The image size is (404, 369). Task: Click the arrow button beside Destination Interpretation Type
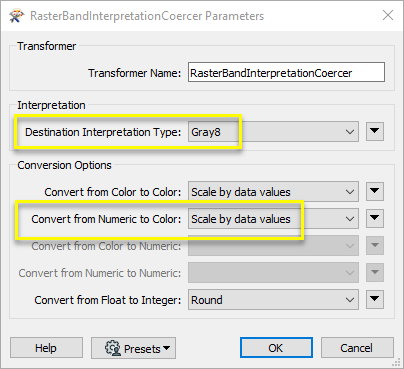[x=375, y=131]
